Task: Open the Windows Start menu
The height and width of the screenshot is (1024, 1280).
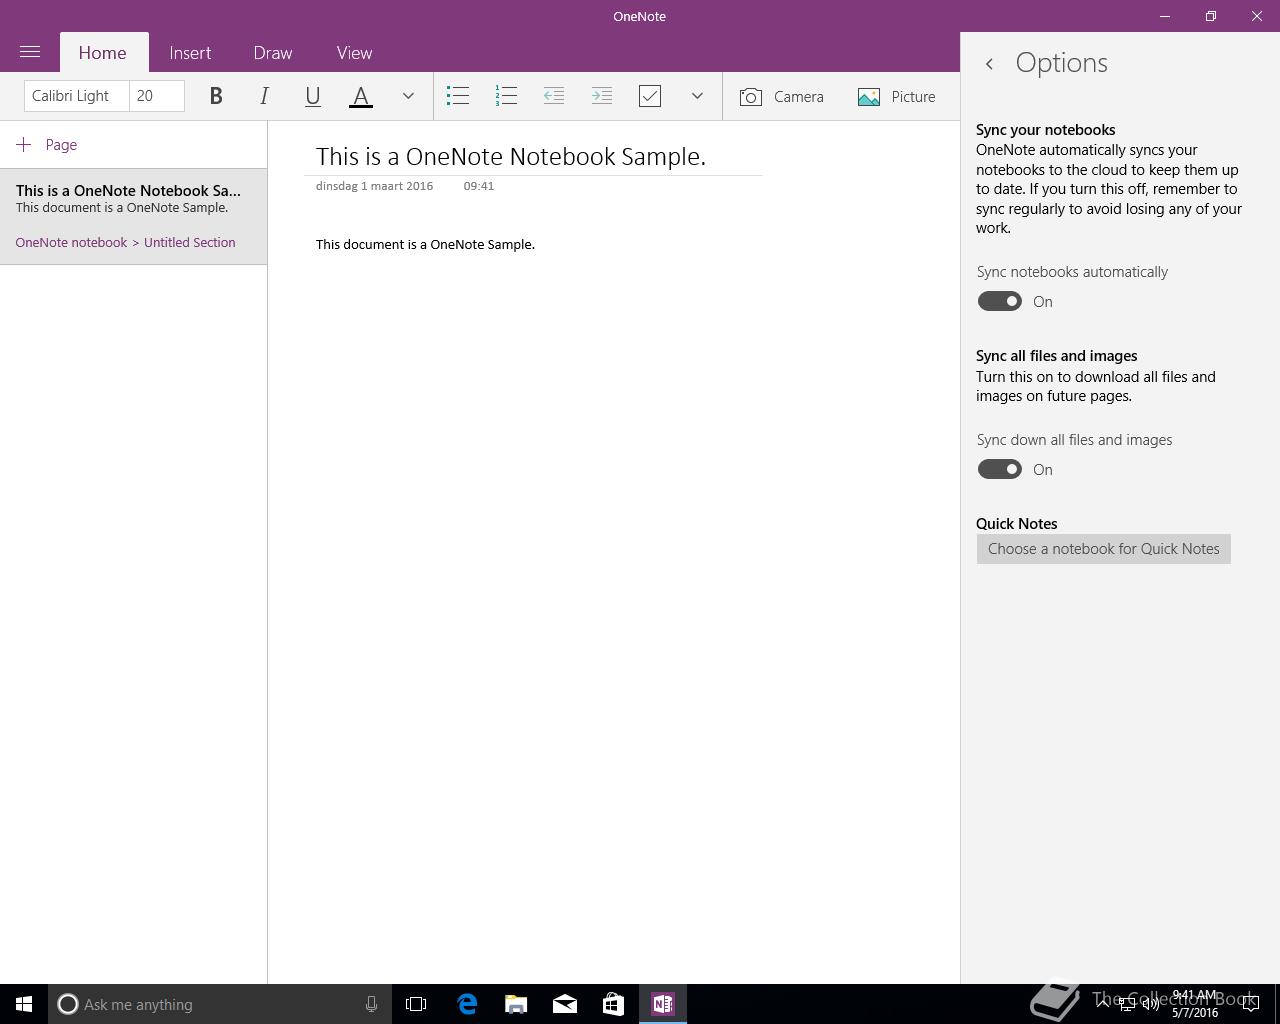Action: pos(24,1004)
